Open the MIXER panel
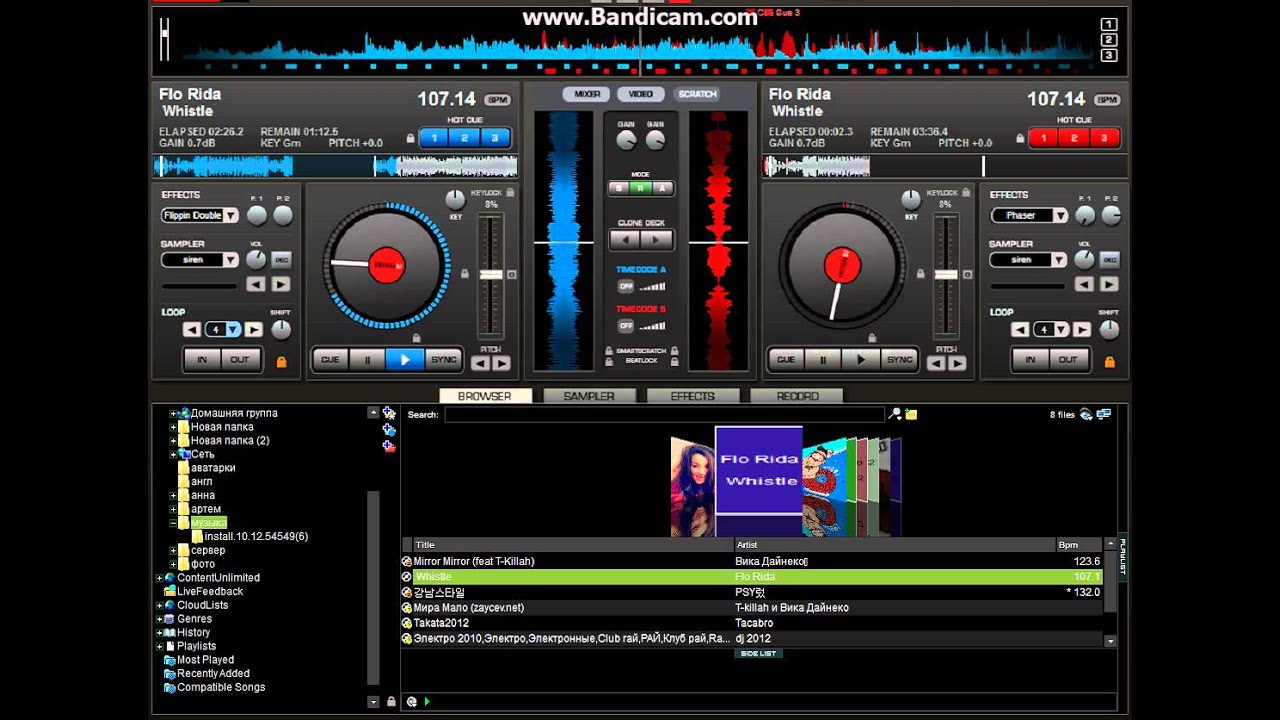The height and width of the screenshot is (720, 1280). [x=587, y=94]
